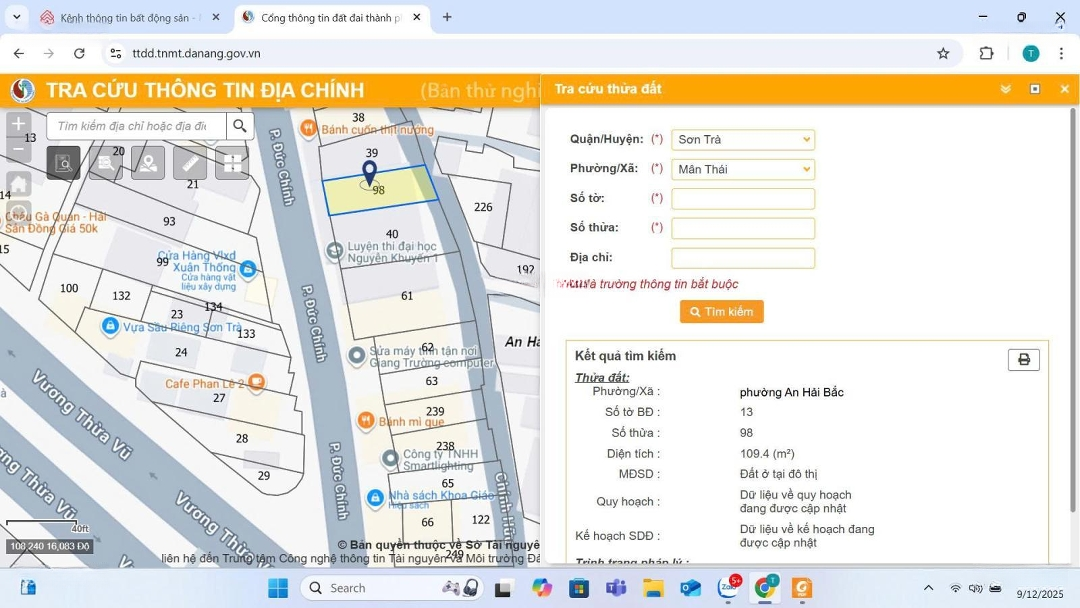This screenshot has width=1080, height=608.
Task: Zoom in on the map
Action: (19, 124)
